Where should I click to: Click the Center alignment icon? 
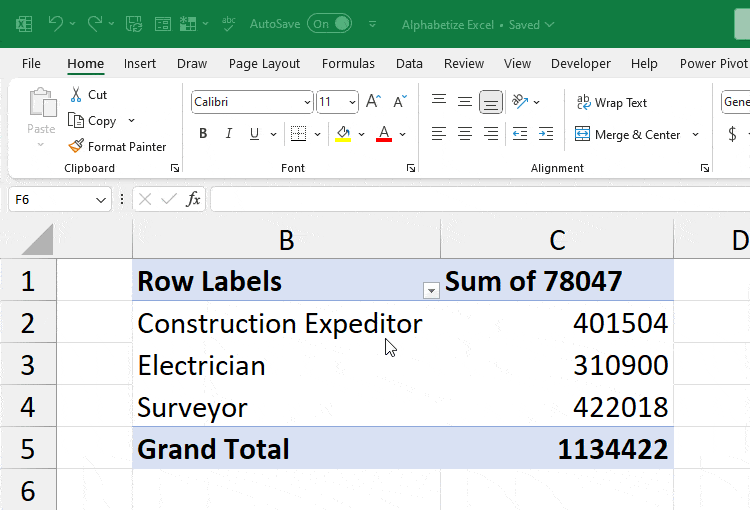click(x=464, y=133)
